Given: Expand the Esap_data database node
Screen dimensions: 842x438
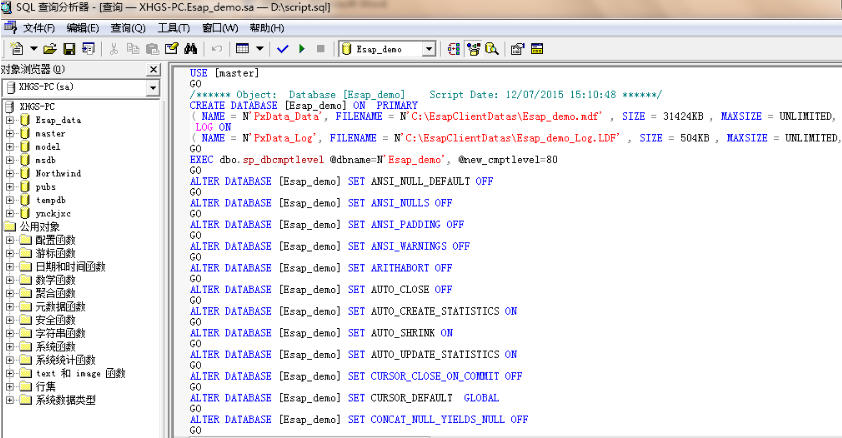Looking at the screenshot, I should click(x=10, y=120).
